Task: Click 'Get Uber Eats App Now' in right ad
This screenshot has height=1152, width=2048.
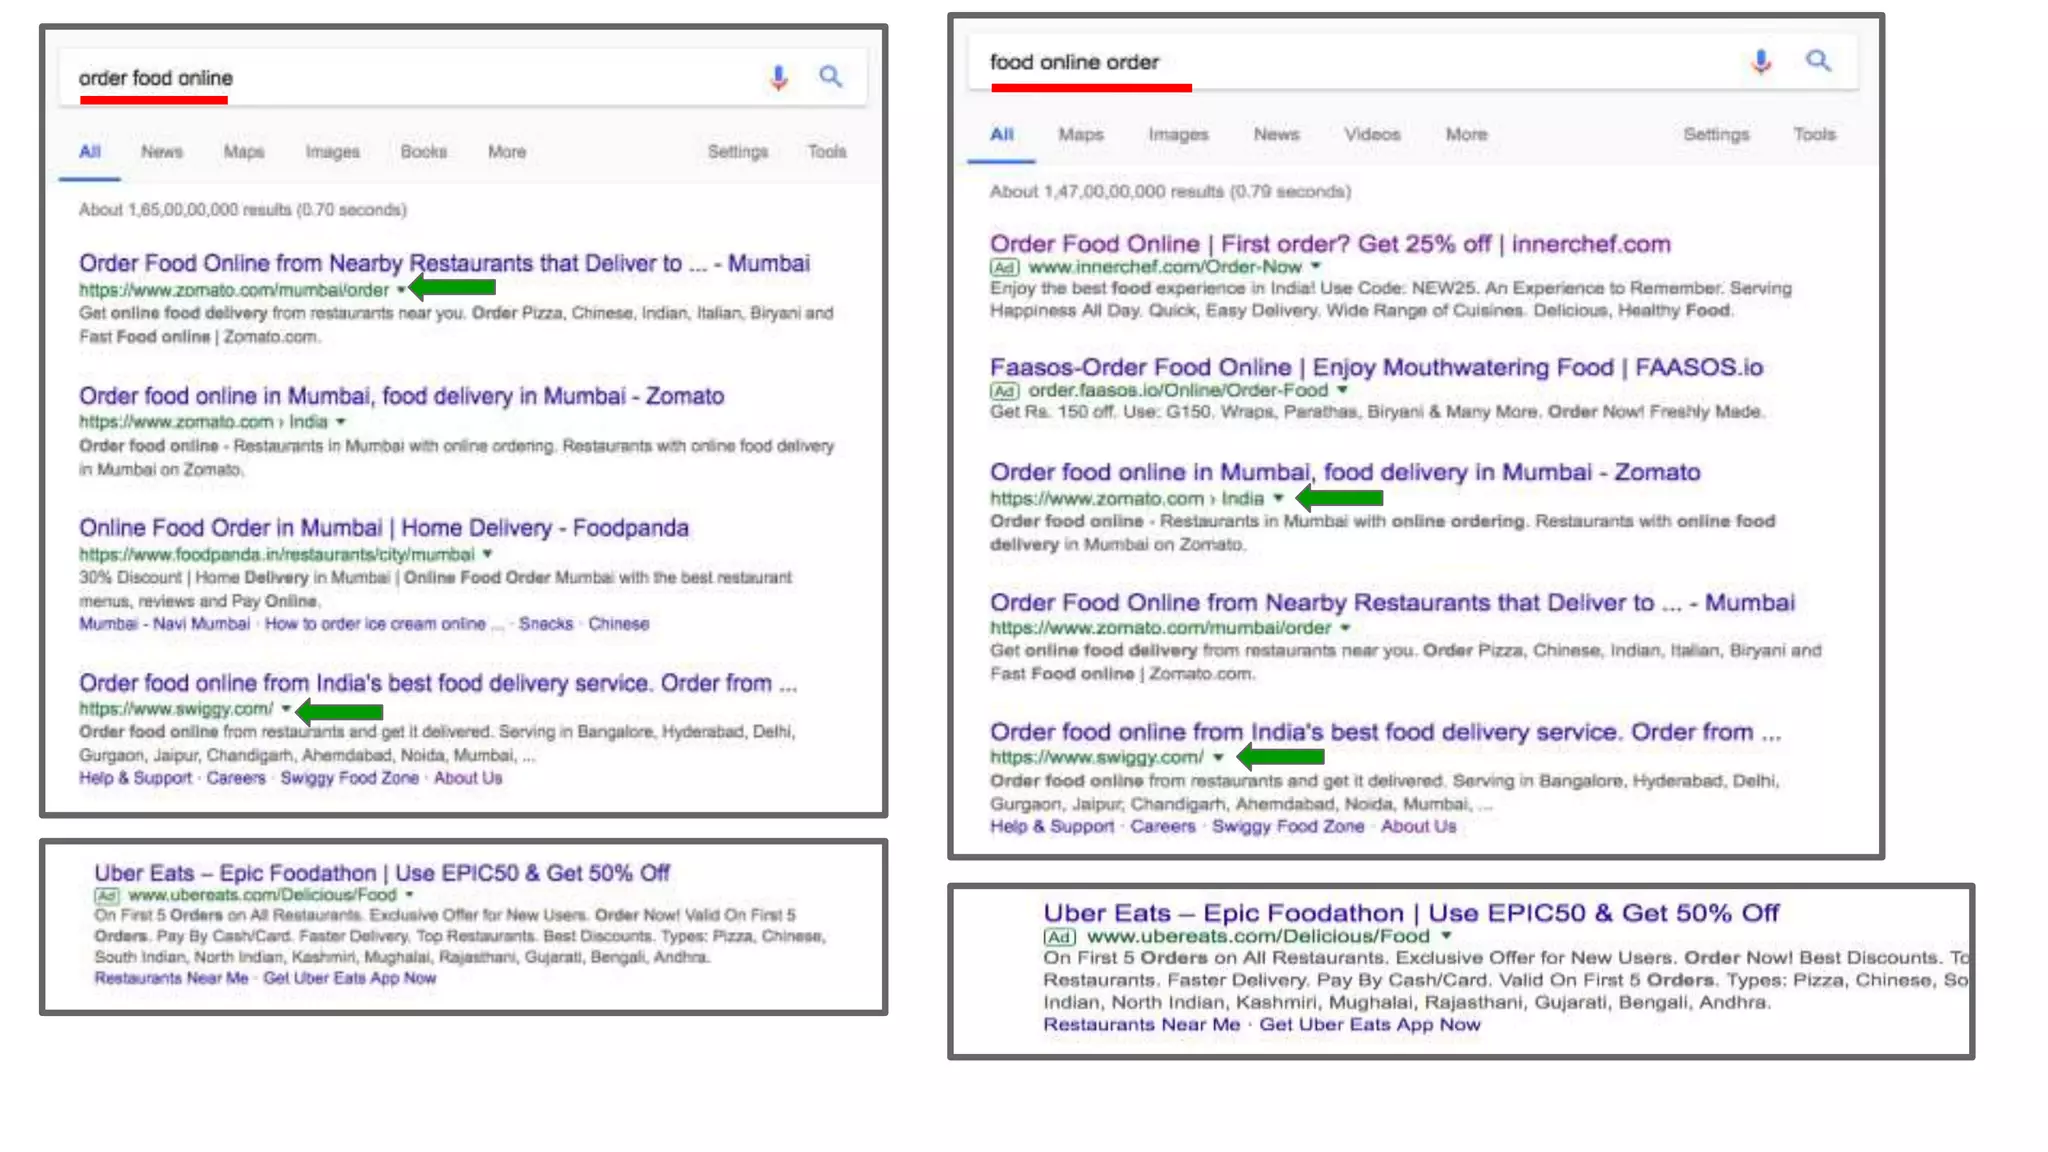Action: [x=1369, y=1024]
